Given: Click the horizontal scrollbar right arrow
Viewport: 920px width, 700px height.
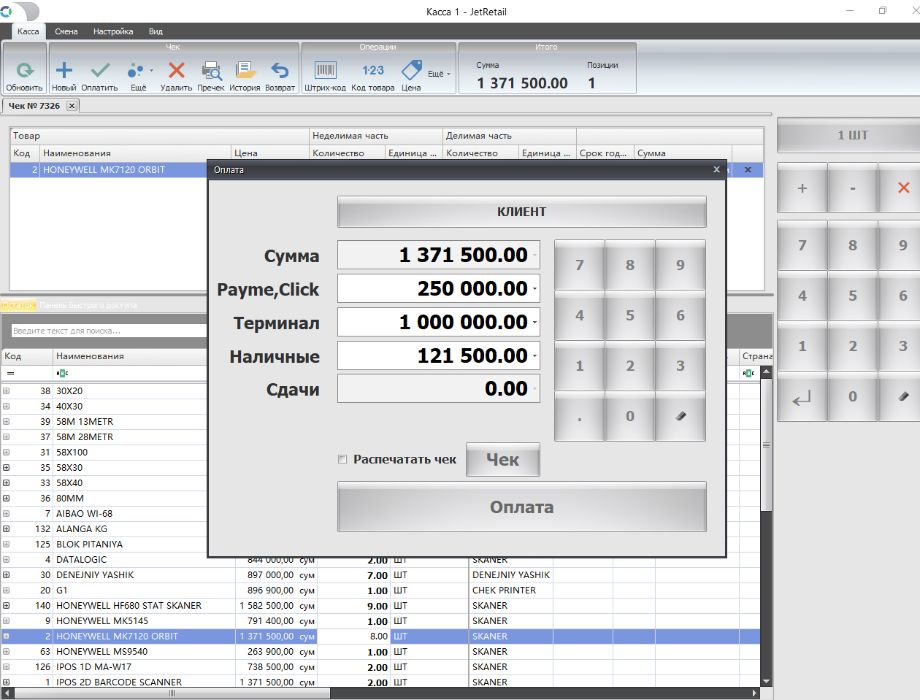Looking at the screenshot, I should [755, 693].
